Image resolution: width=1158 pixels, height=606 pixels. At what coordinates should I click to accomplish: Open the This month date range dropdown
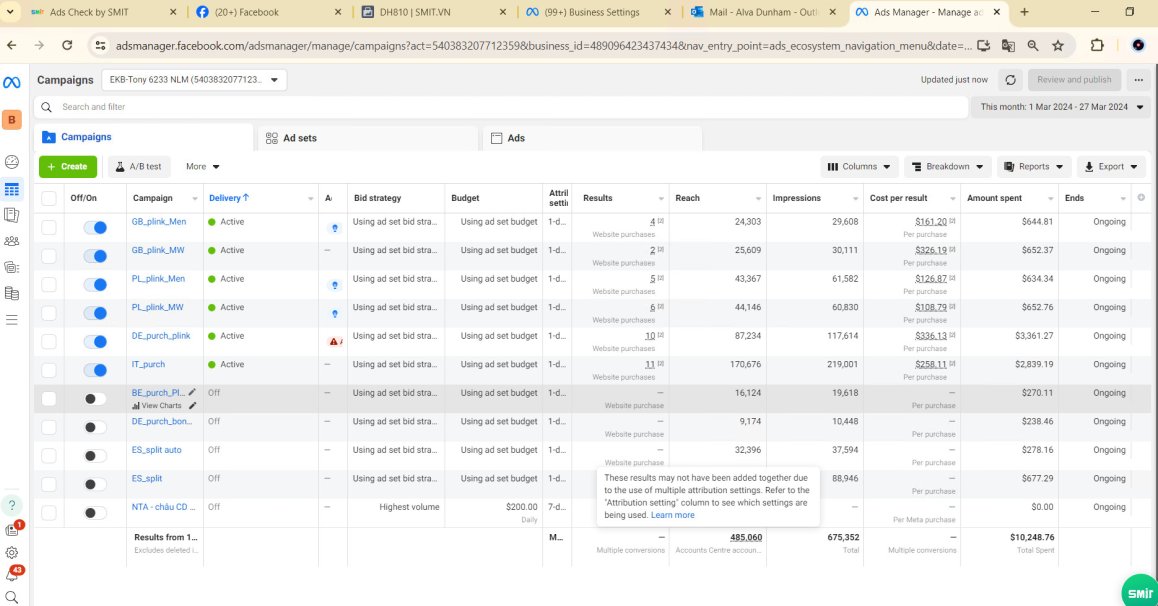coord(1061,107)
